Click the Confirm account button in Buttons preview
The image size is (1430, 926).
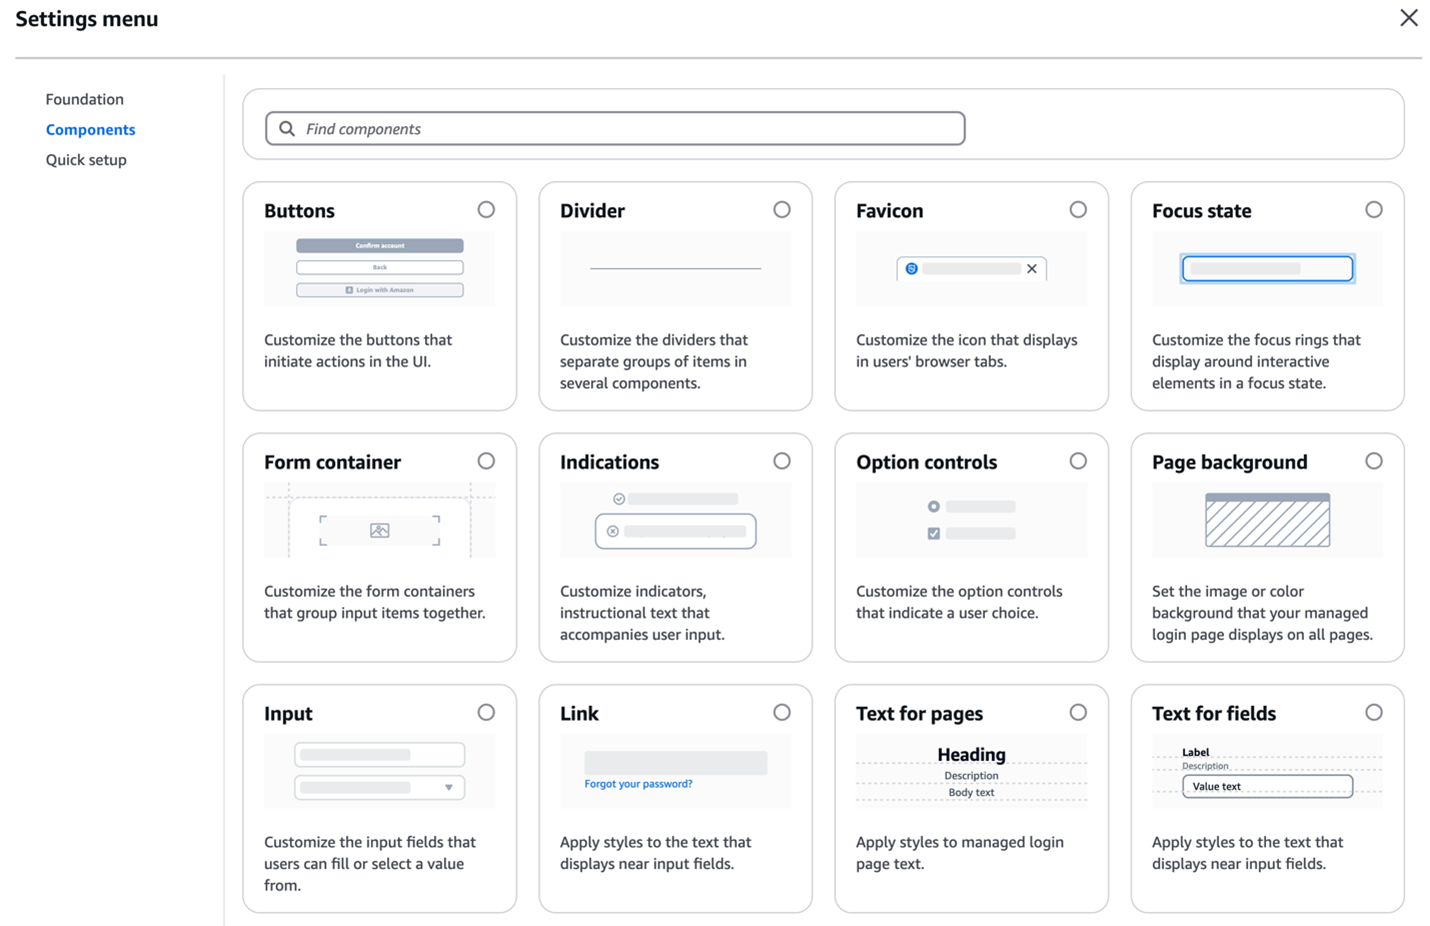click(379, 245)
